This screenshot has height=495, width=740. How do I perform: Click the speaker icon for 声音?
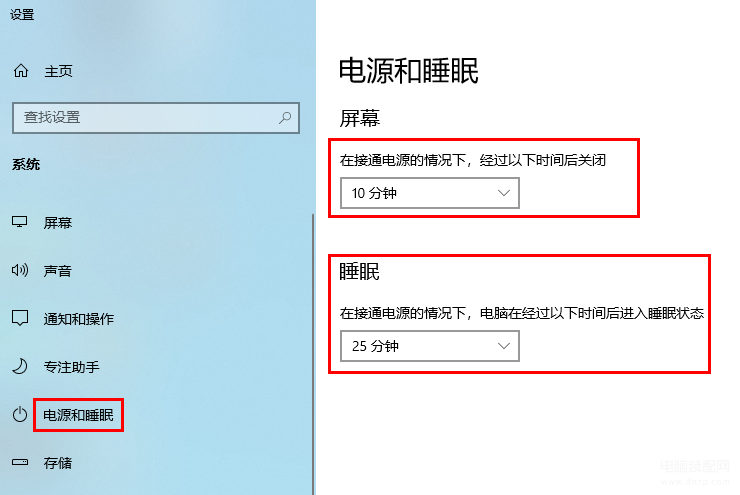pyautogui.click(x=20, y=270)
